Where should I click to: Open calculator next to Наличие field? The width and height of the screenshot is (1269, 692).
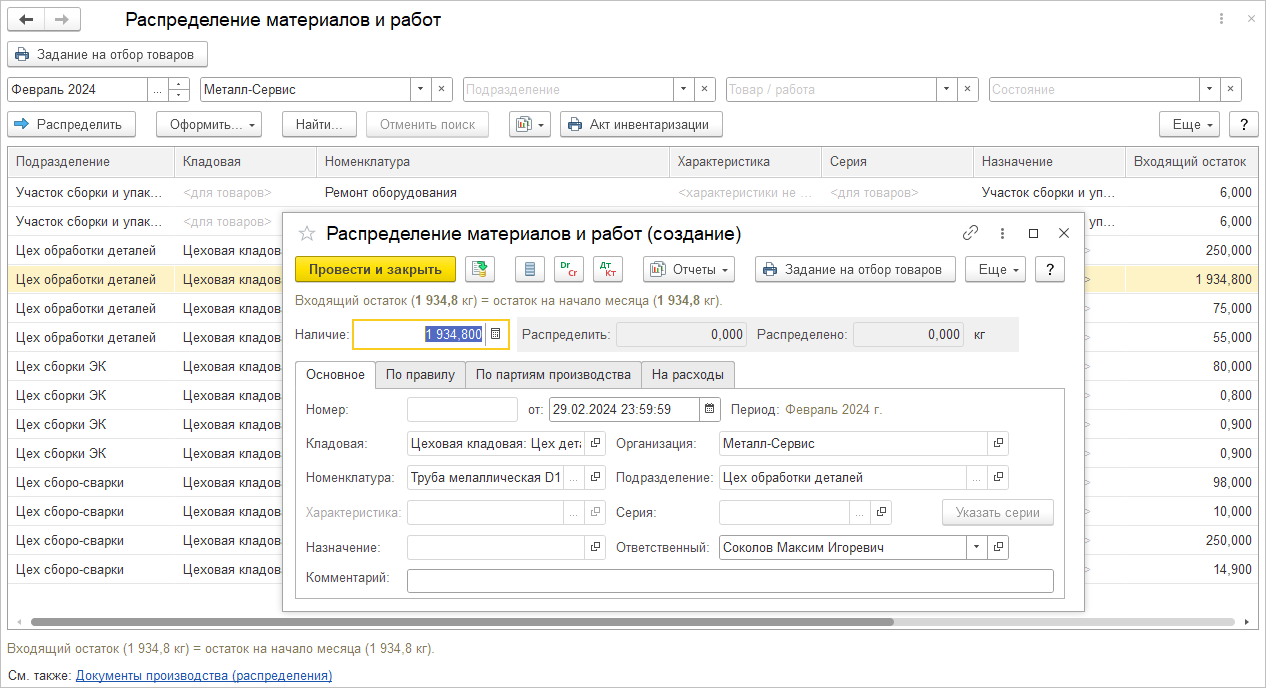(x=496, y=335)
